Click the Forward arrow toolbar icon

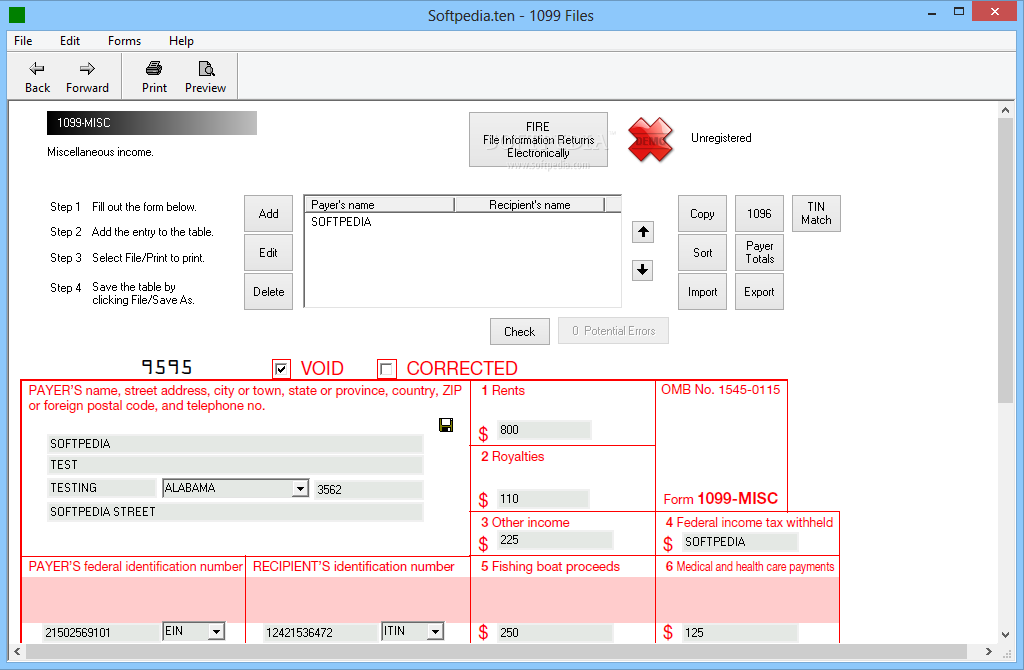tap(88, 68)
